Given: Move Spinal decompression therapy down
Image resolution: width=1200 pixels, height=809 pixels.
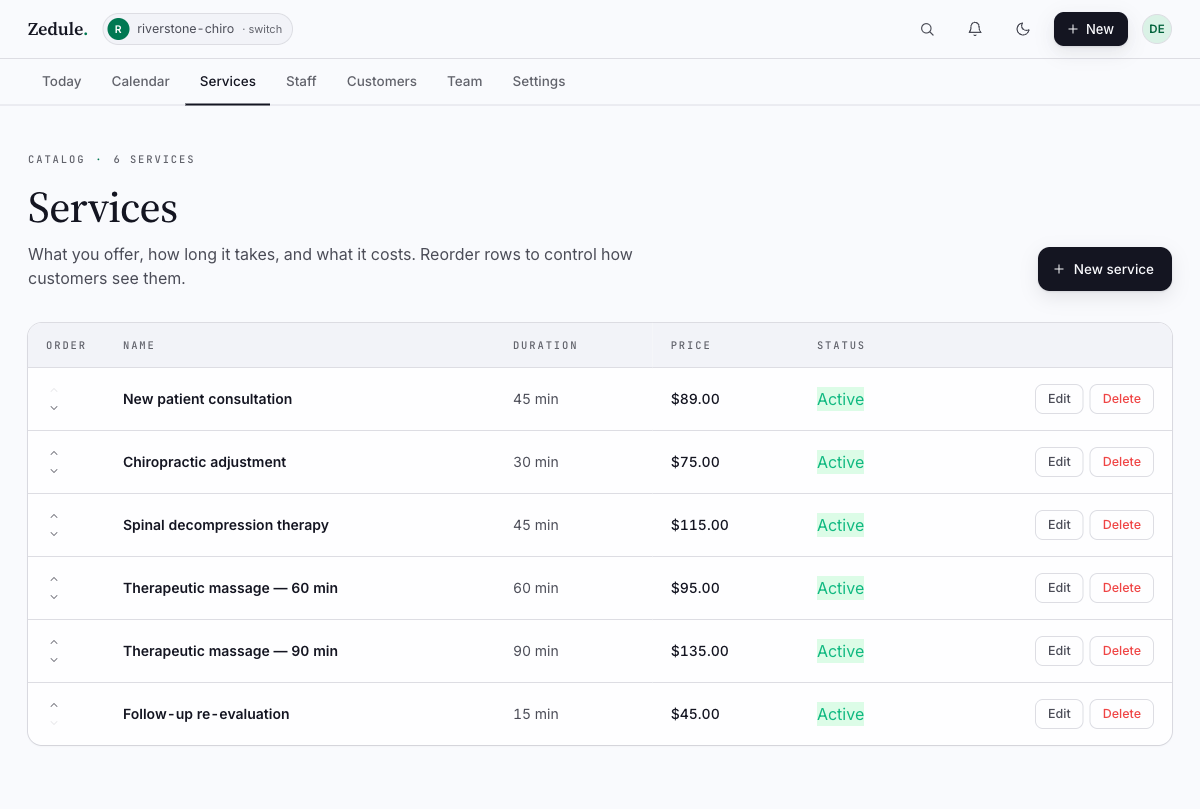Looking at the screenshot, I should [54, 534].
